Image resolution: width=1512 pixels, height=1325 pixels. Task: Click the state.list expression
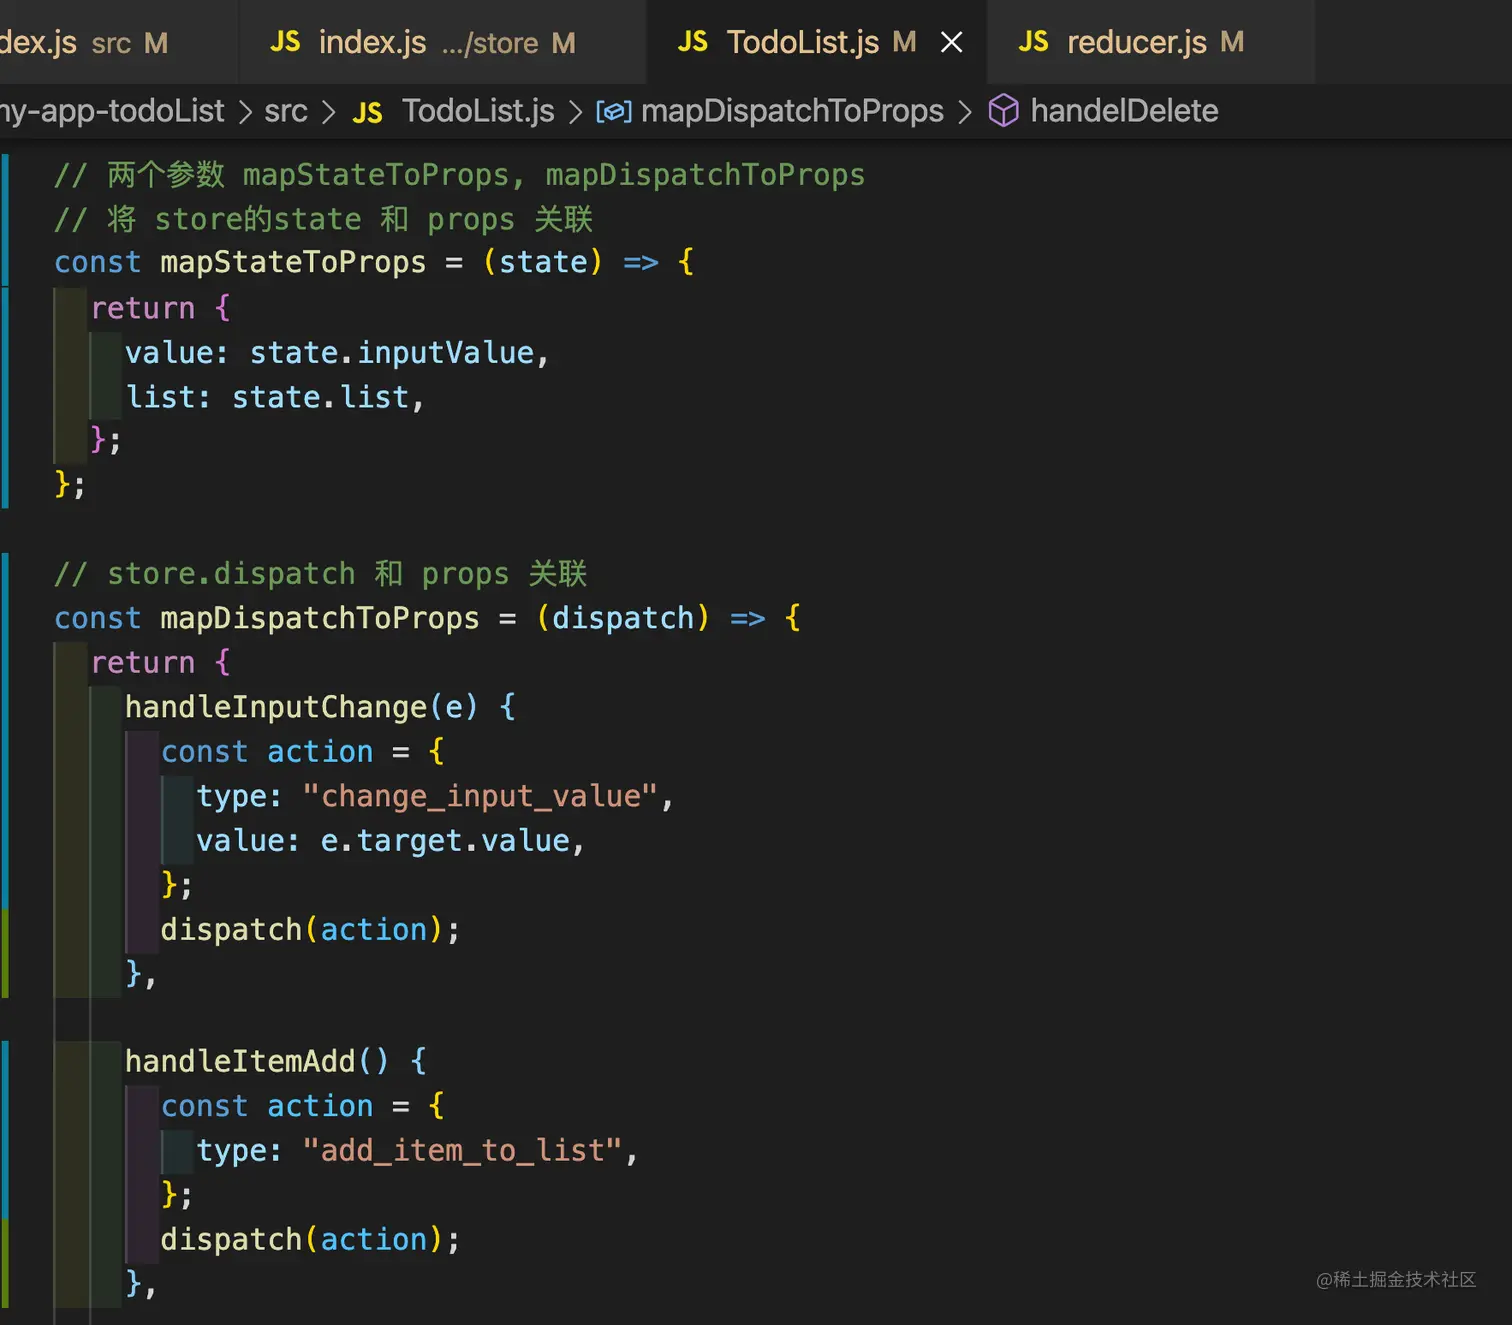point(321,398)
